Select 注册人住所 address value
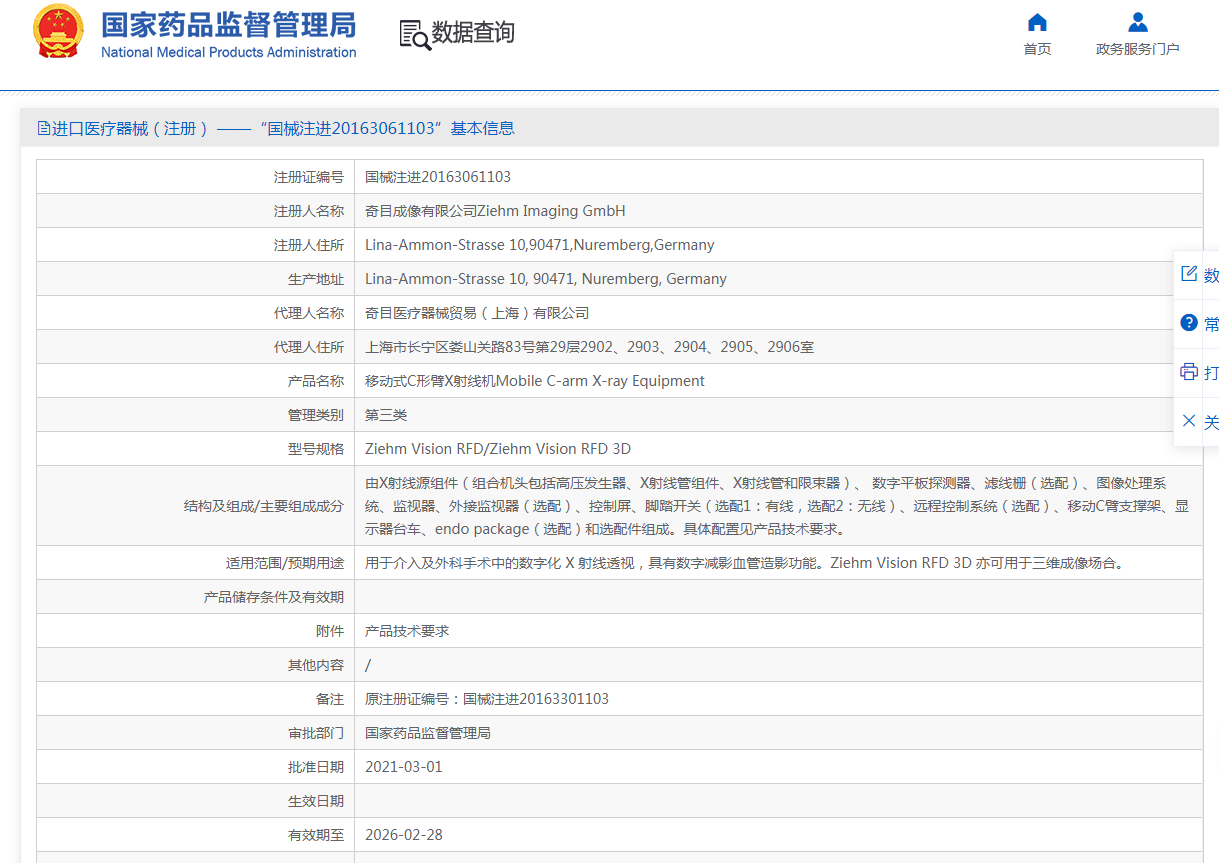 [540, 245]
